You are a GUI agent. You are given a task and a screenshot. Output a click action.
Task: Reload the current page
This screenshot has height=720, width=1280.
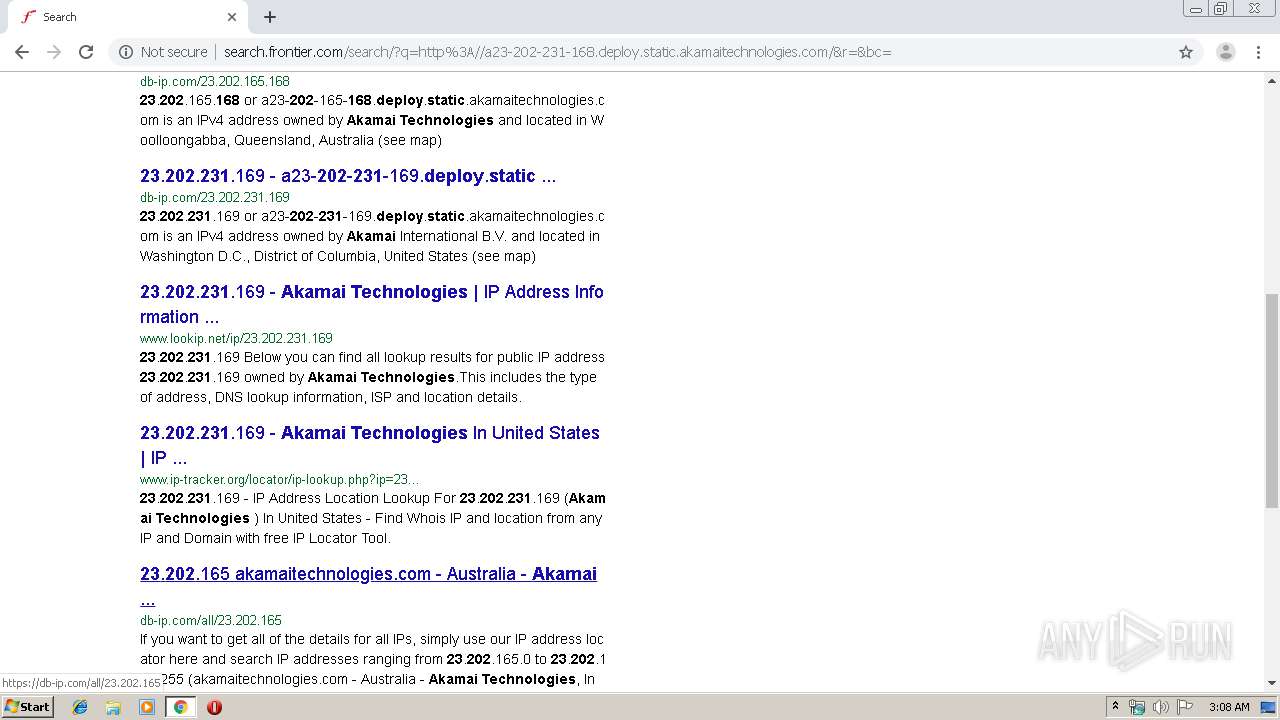86,52
